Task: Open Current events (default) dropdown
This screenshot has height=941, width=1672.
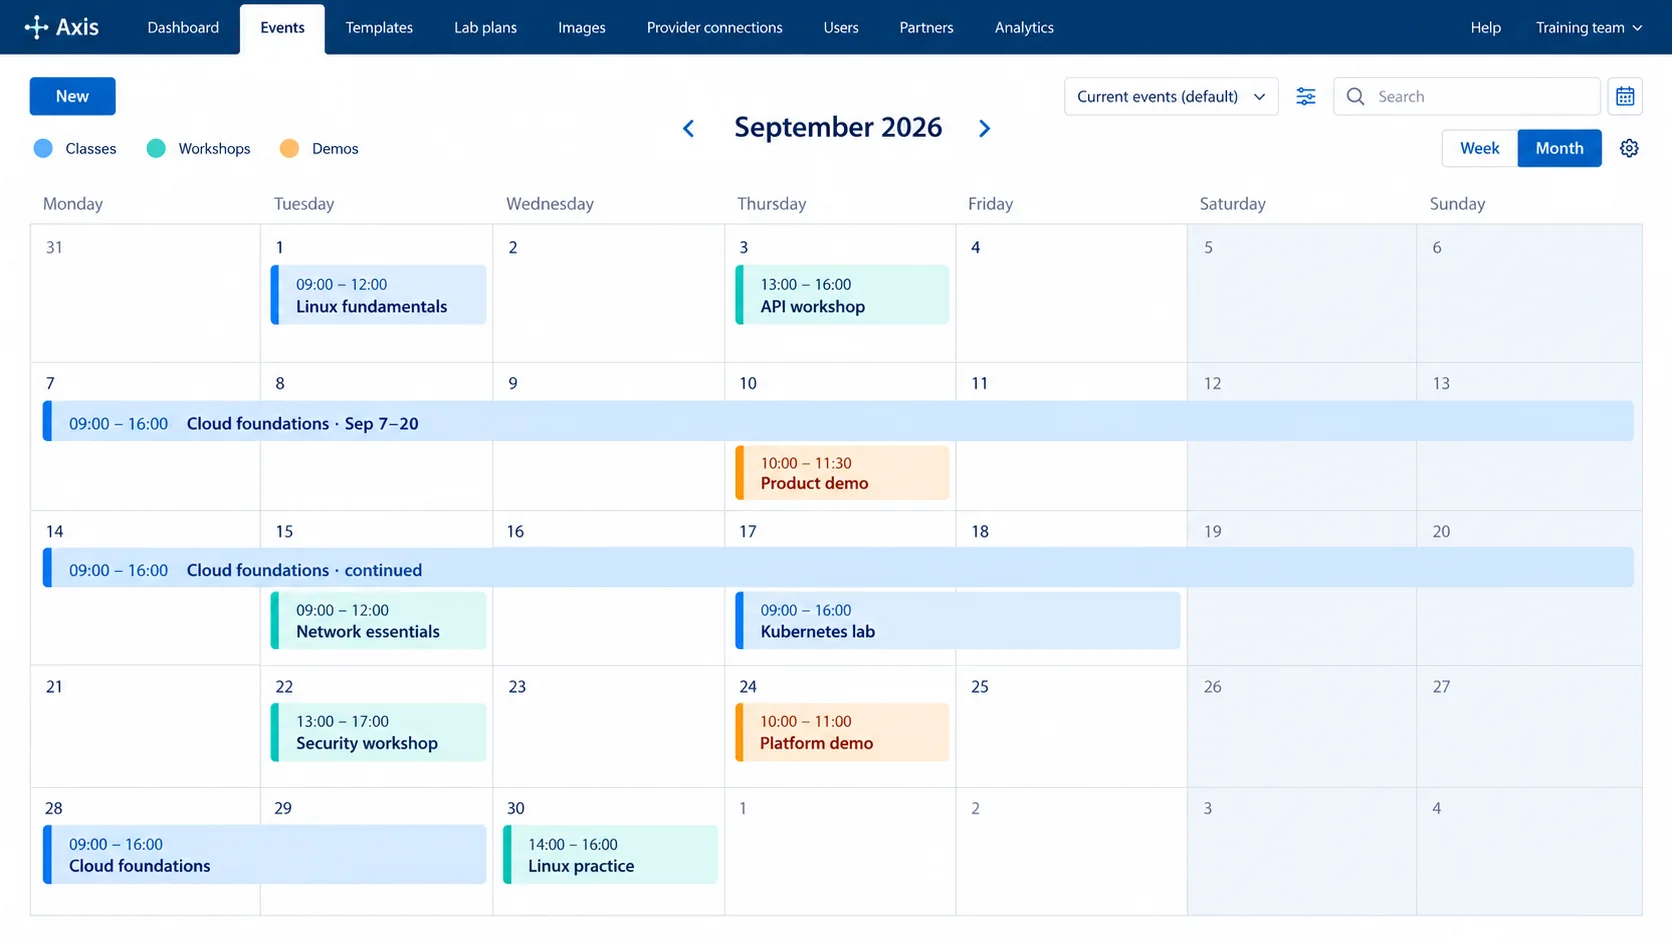Action: (x=1171, y=96)
